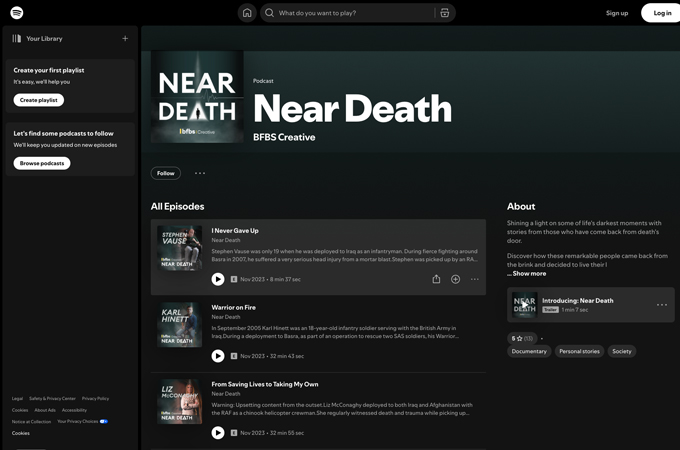Open the Stephen Vause episode thumbnail

(x=180, y=248)
